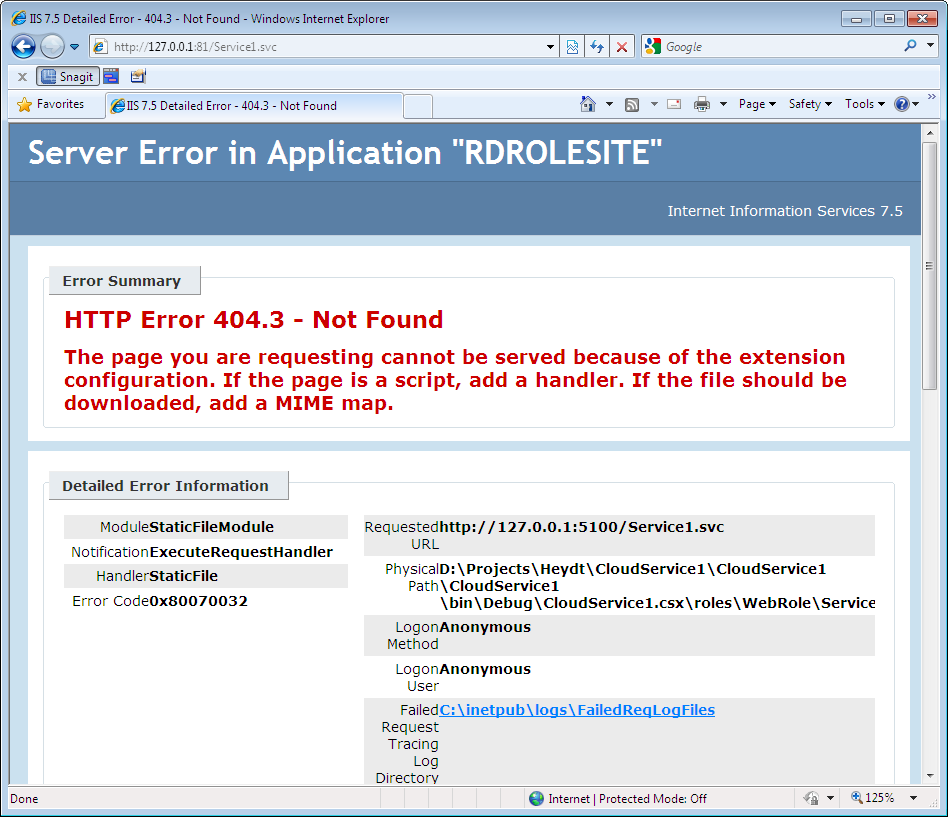Click the last icon on the Snagit toolbar
Screen dimensions: 948x817
point(138,76)
